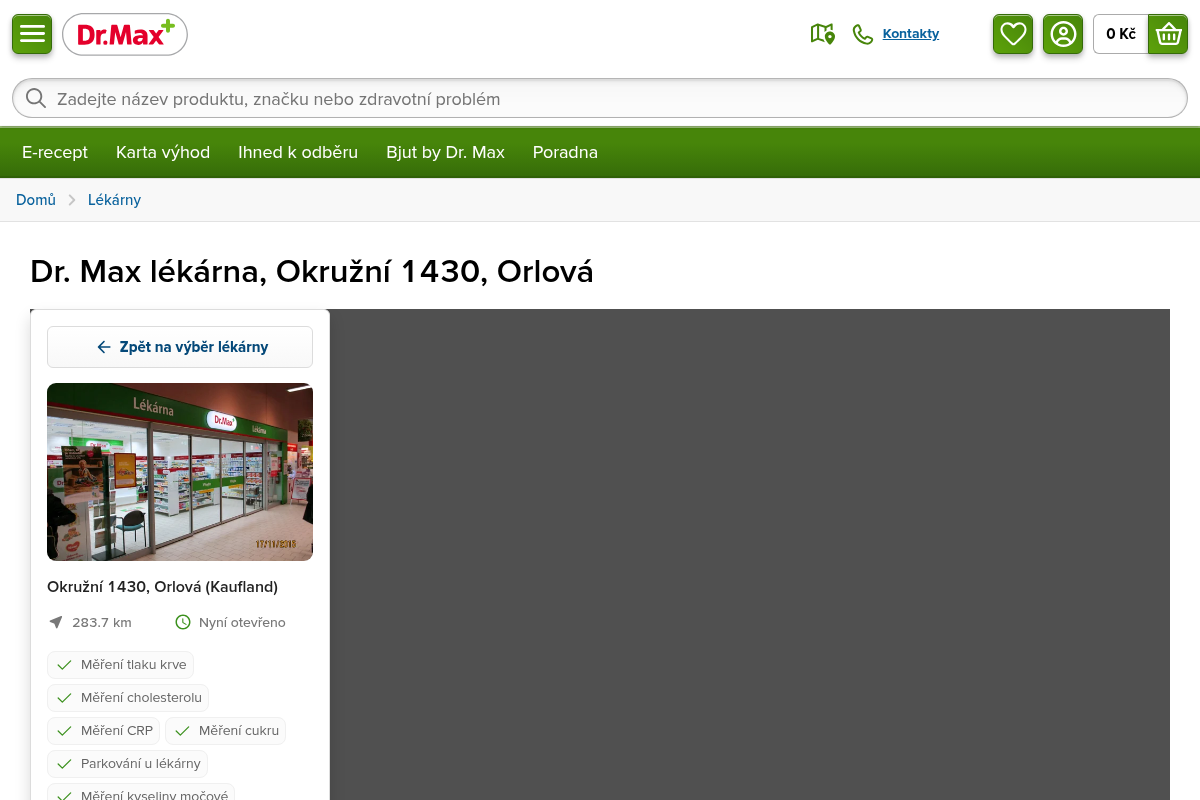This screenshot has width=1200, height=800.
Task: Open the E-recept menu item
Action: pos(55,152)
